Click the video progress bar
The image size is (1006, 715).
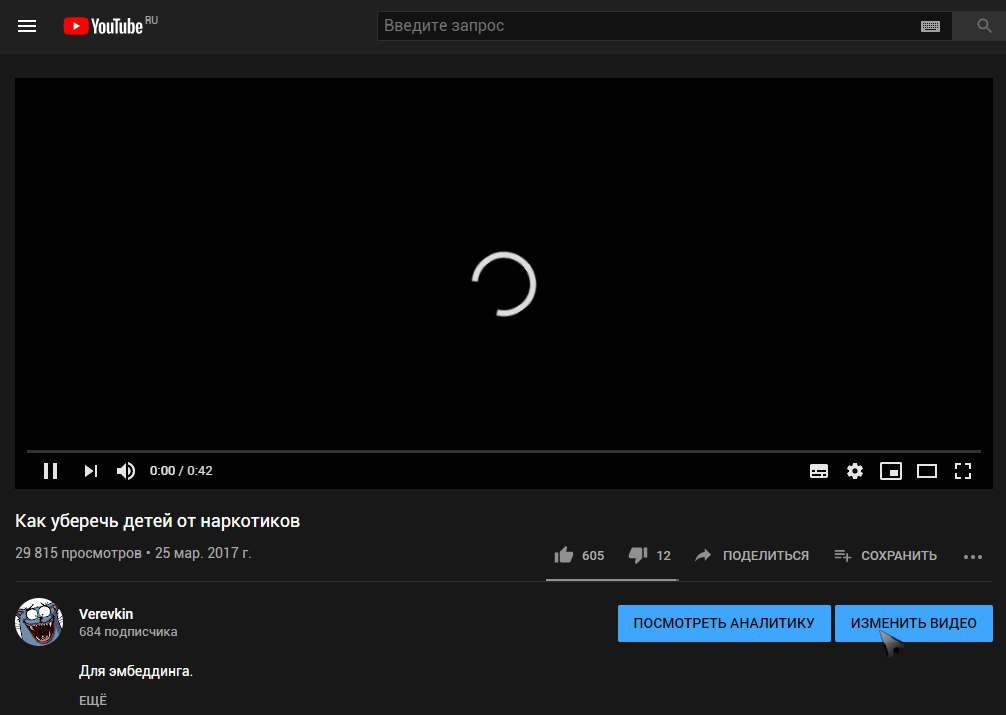504,451
